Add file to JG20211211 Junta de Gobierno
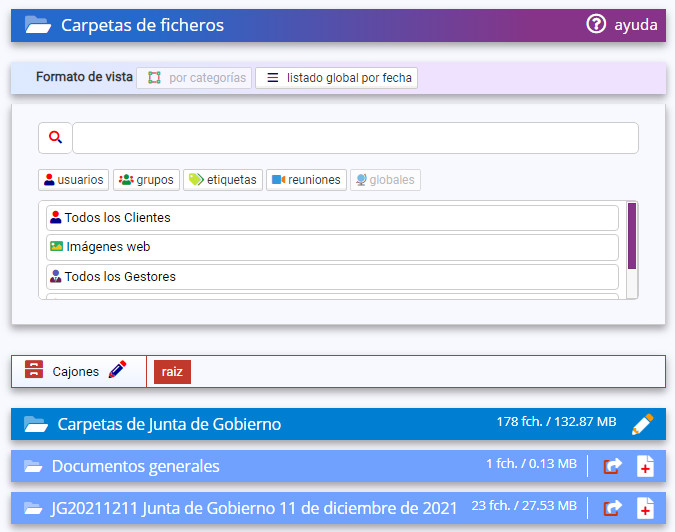The height and width of the screenshot is (532, 675). pyautogui.click(x=645, y=508)
